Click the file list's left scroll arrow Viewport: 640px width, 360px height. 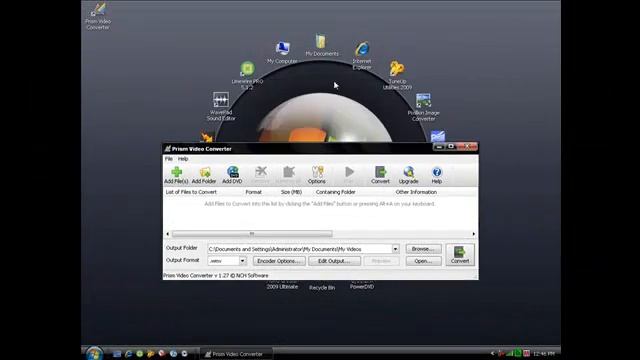pos(167,234)
